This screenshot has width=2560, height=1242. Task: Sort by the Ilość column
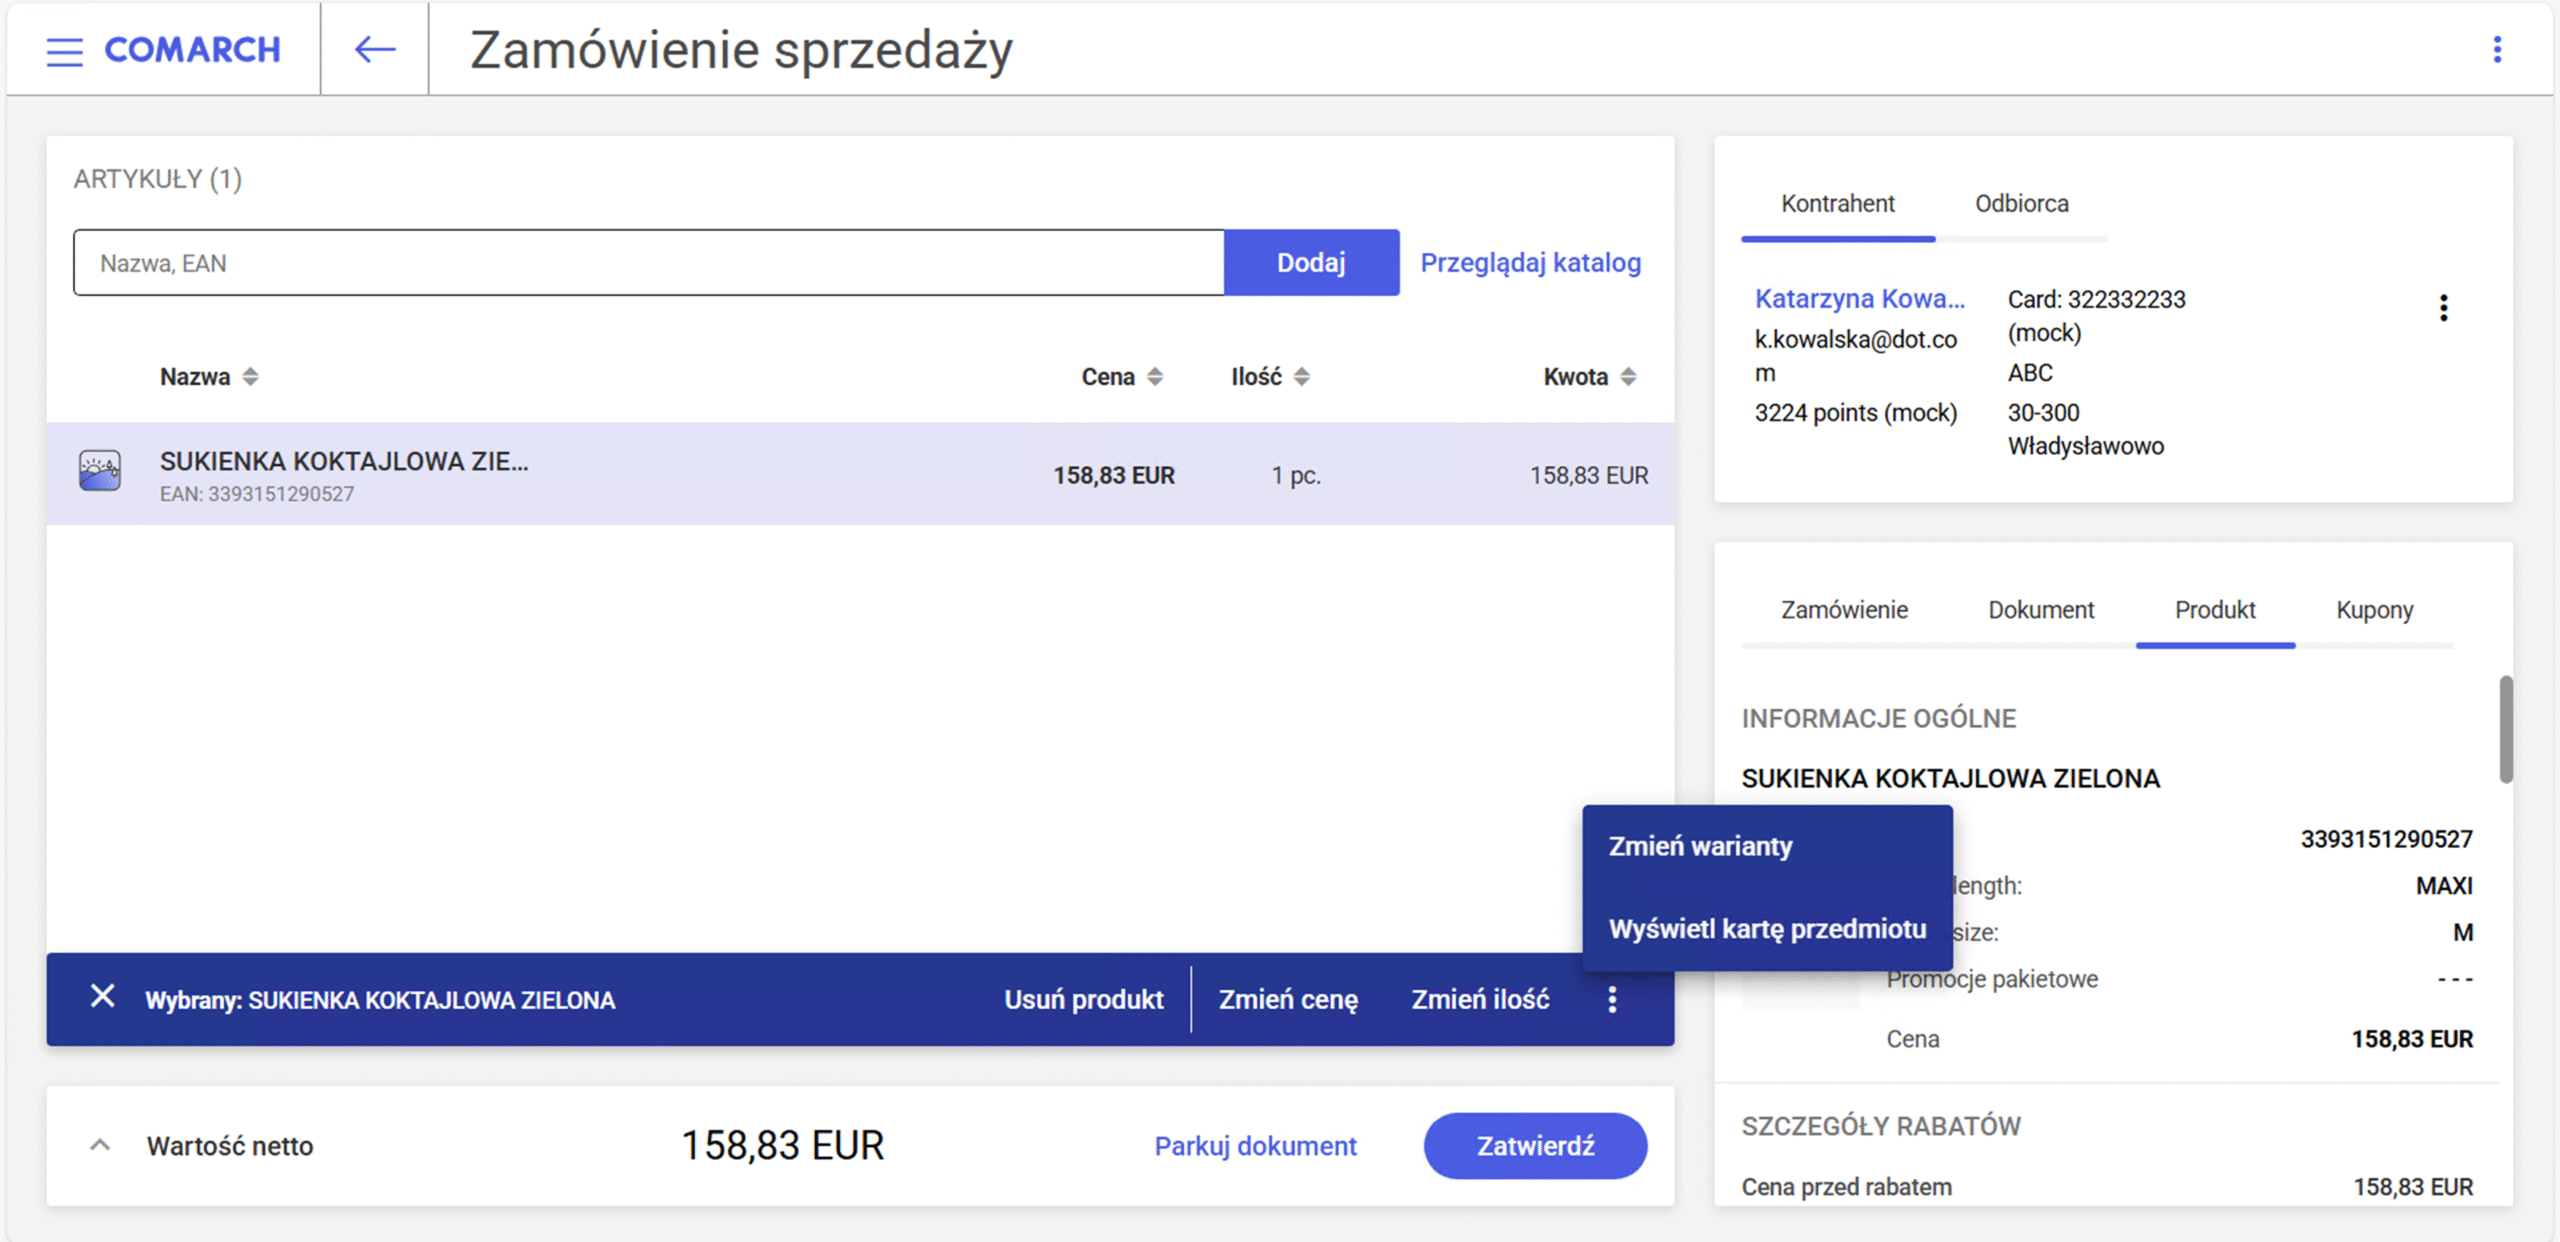1270,377
